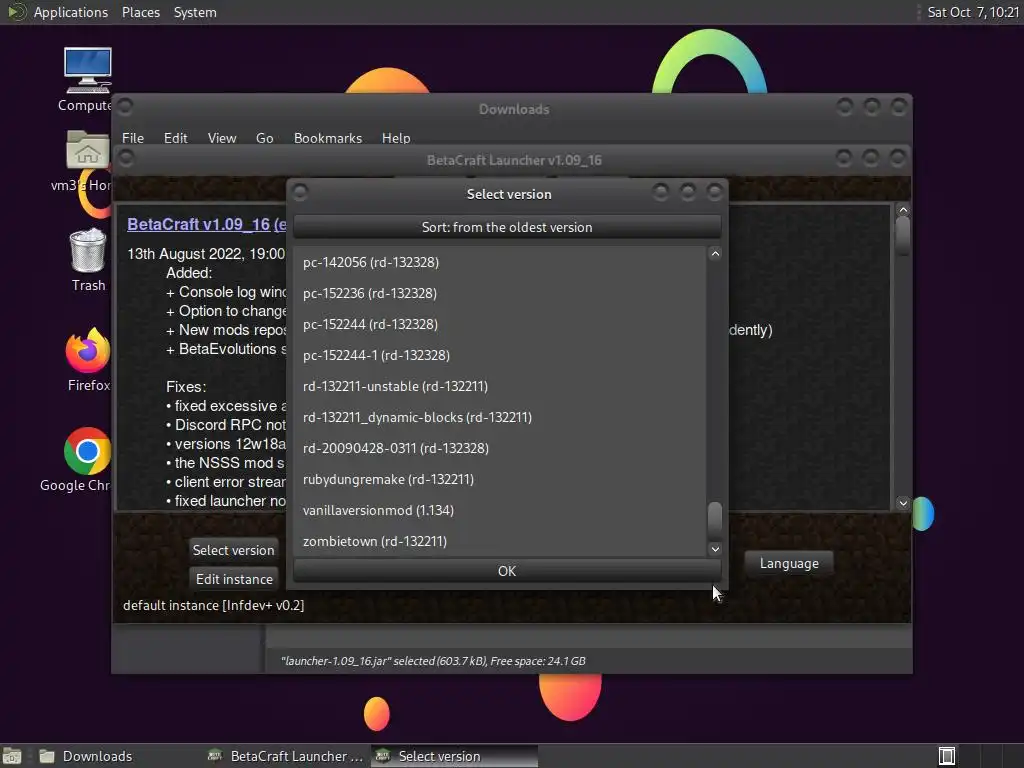
Task: Open Bookmarks menu in Downloads window
Action: pyautogui.click(x=328, y=138)
